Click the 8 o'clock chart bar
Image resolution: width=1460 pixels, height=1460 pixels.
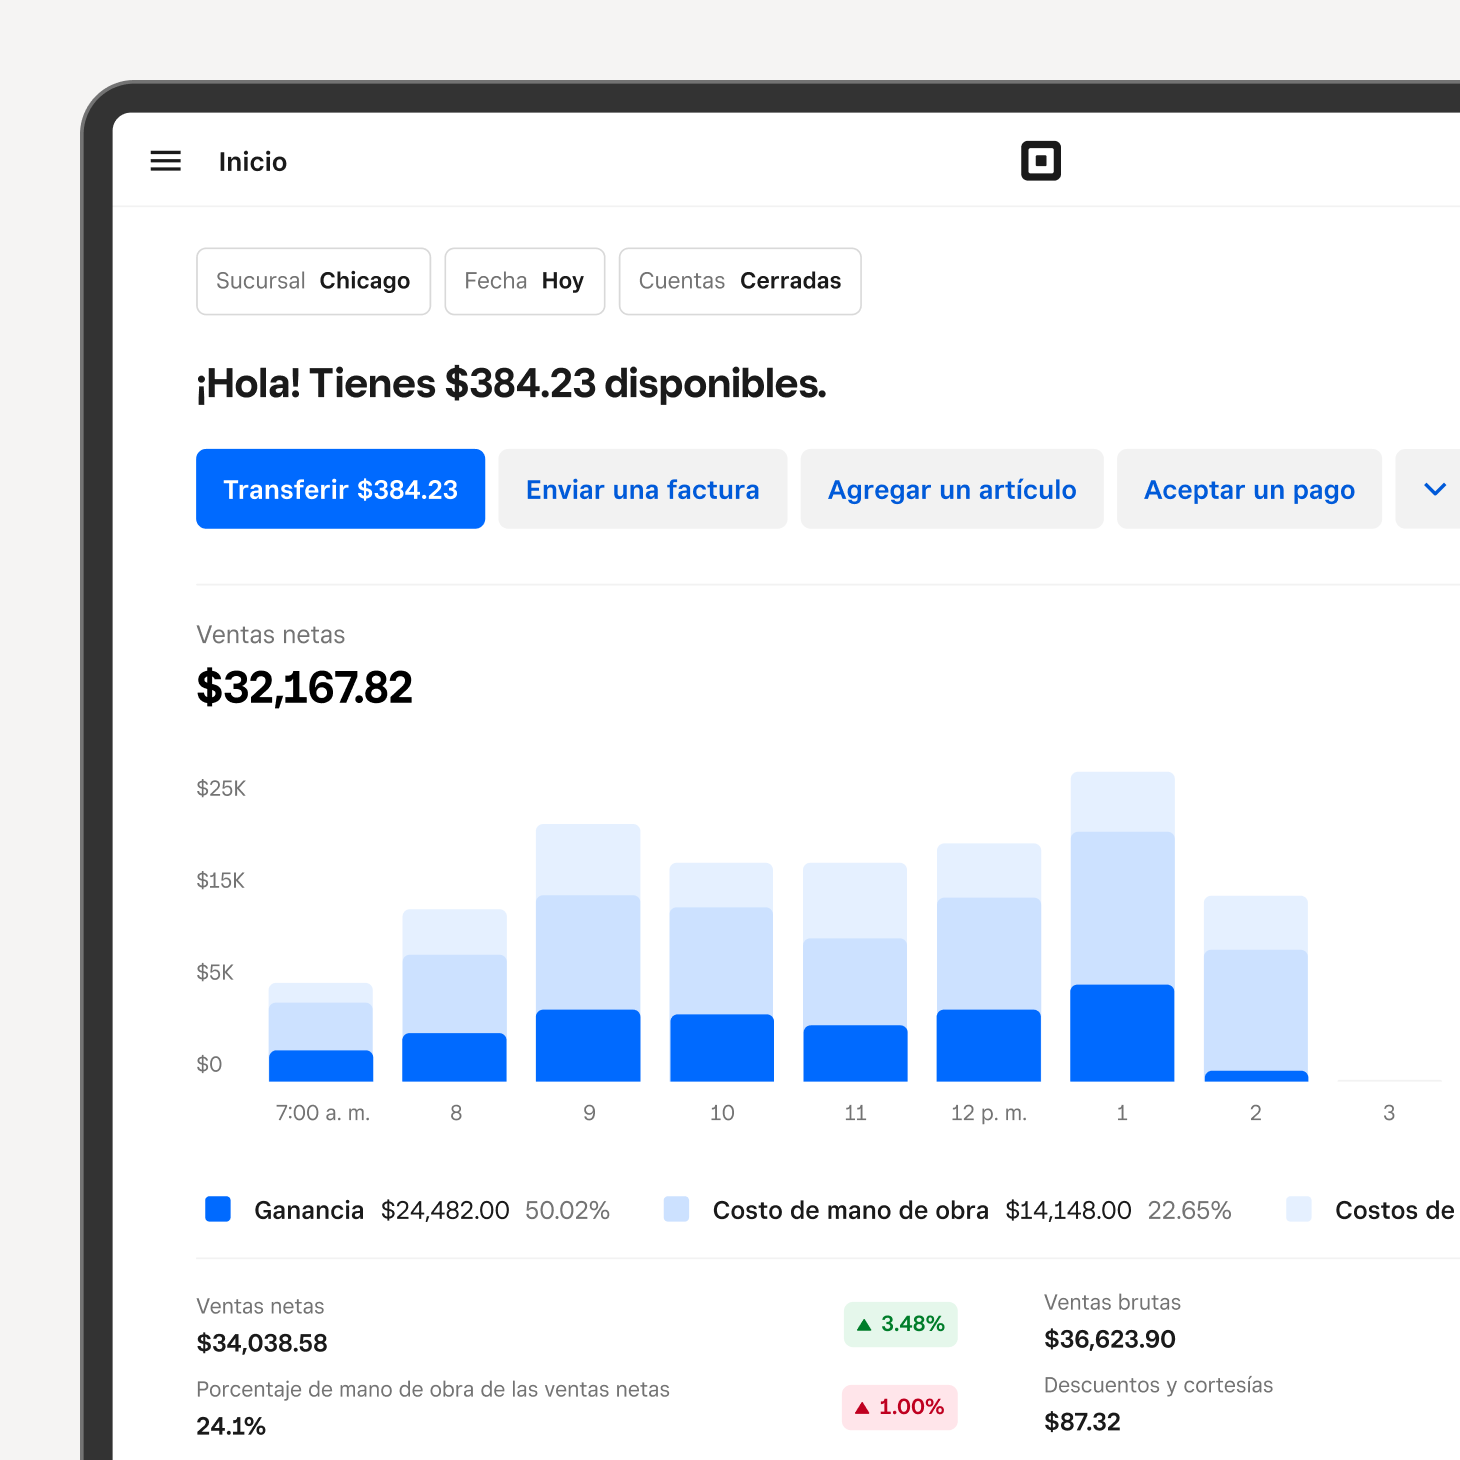tap(454, 995)
